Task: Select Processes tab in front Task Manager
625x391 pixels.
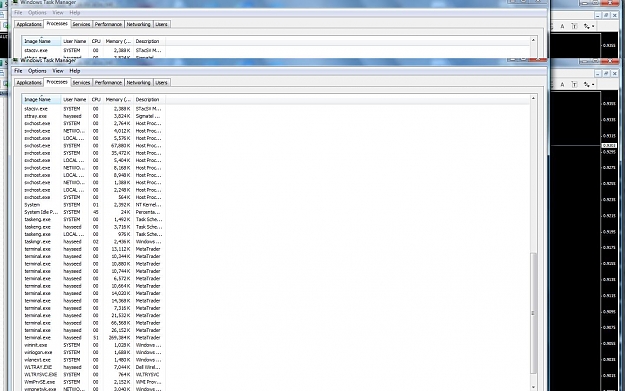Action: (x=57, y=82)
